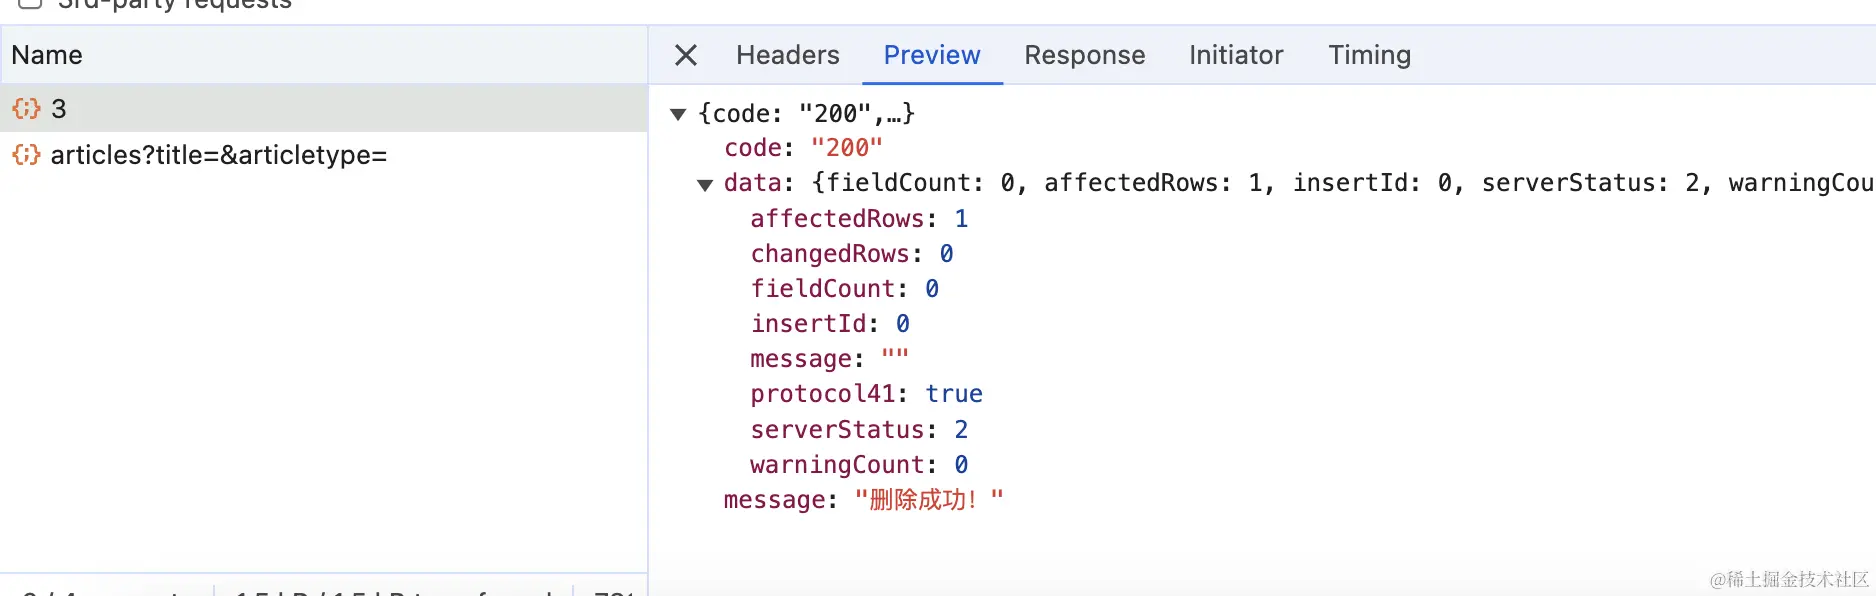Collapse the data object node
1876x596 pixels.
tap(705, 184)
